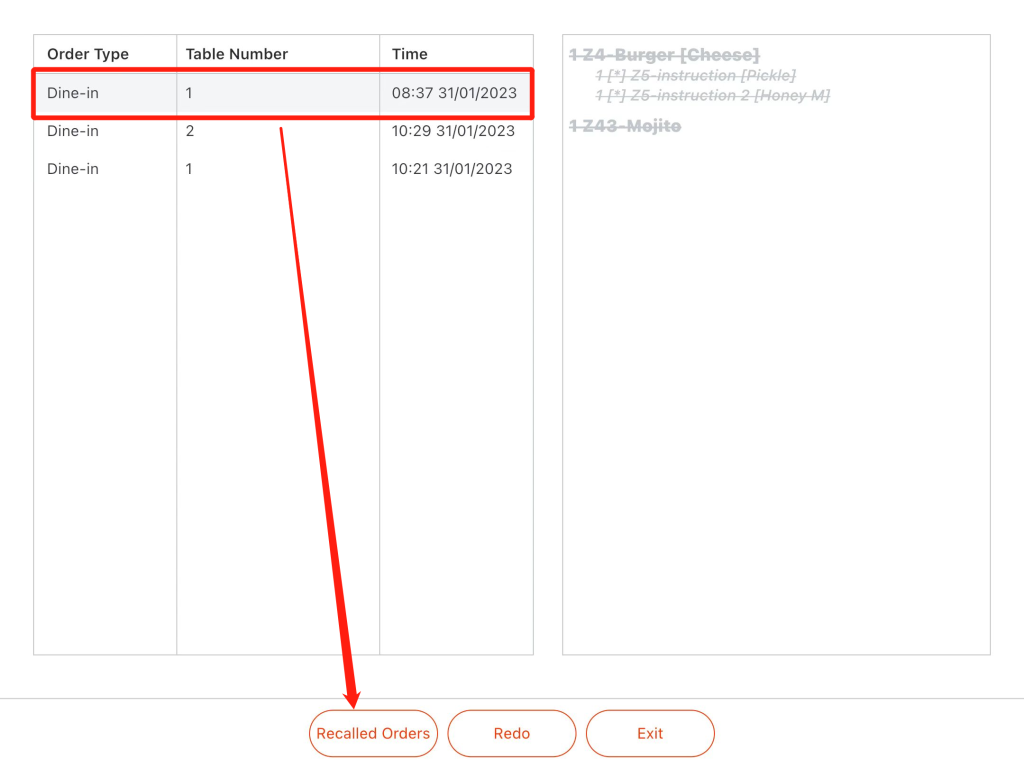Click the Redo button

(511, 733)
